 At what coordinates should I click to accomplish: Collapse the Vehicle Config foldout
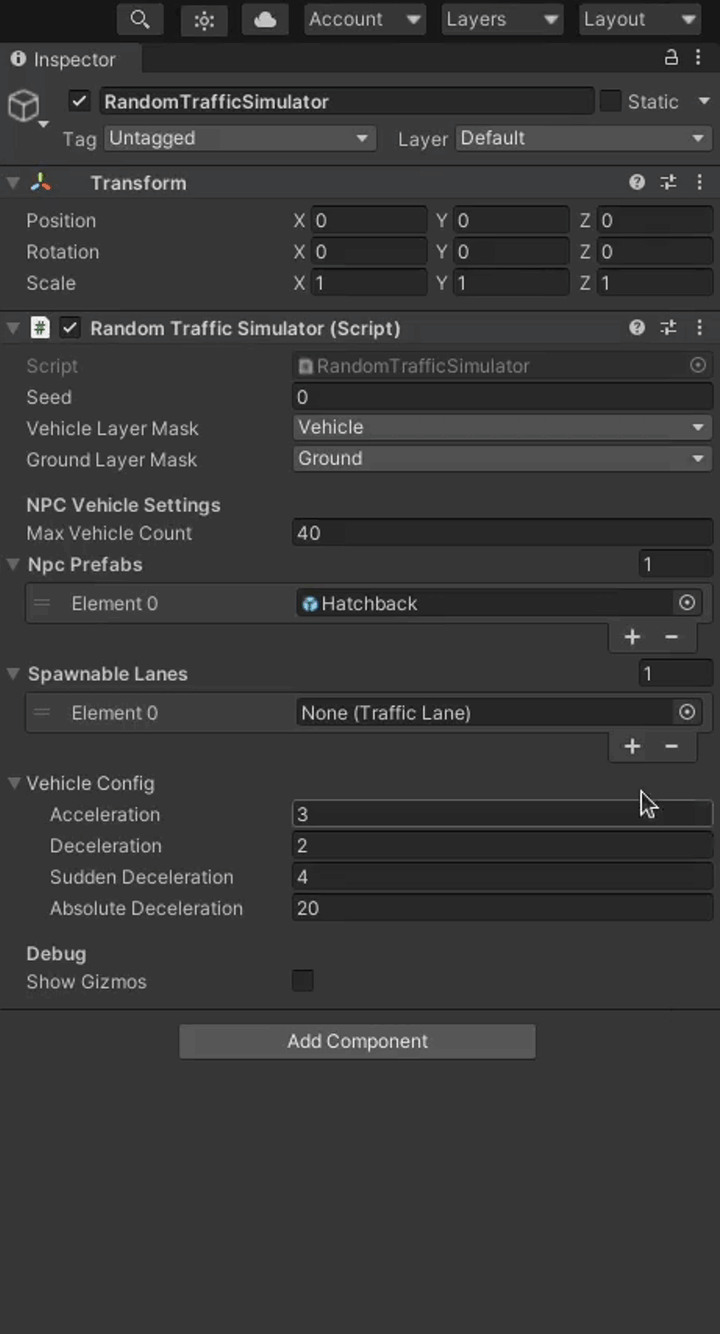[x=15, y=783]
